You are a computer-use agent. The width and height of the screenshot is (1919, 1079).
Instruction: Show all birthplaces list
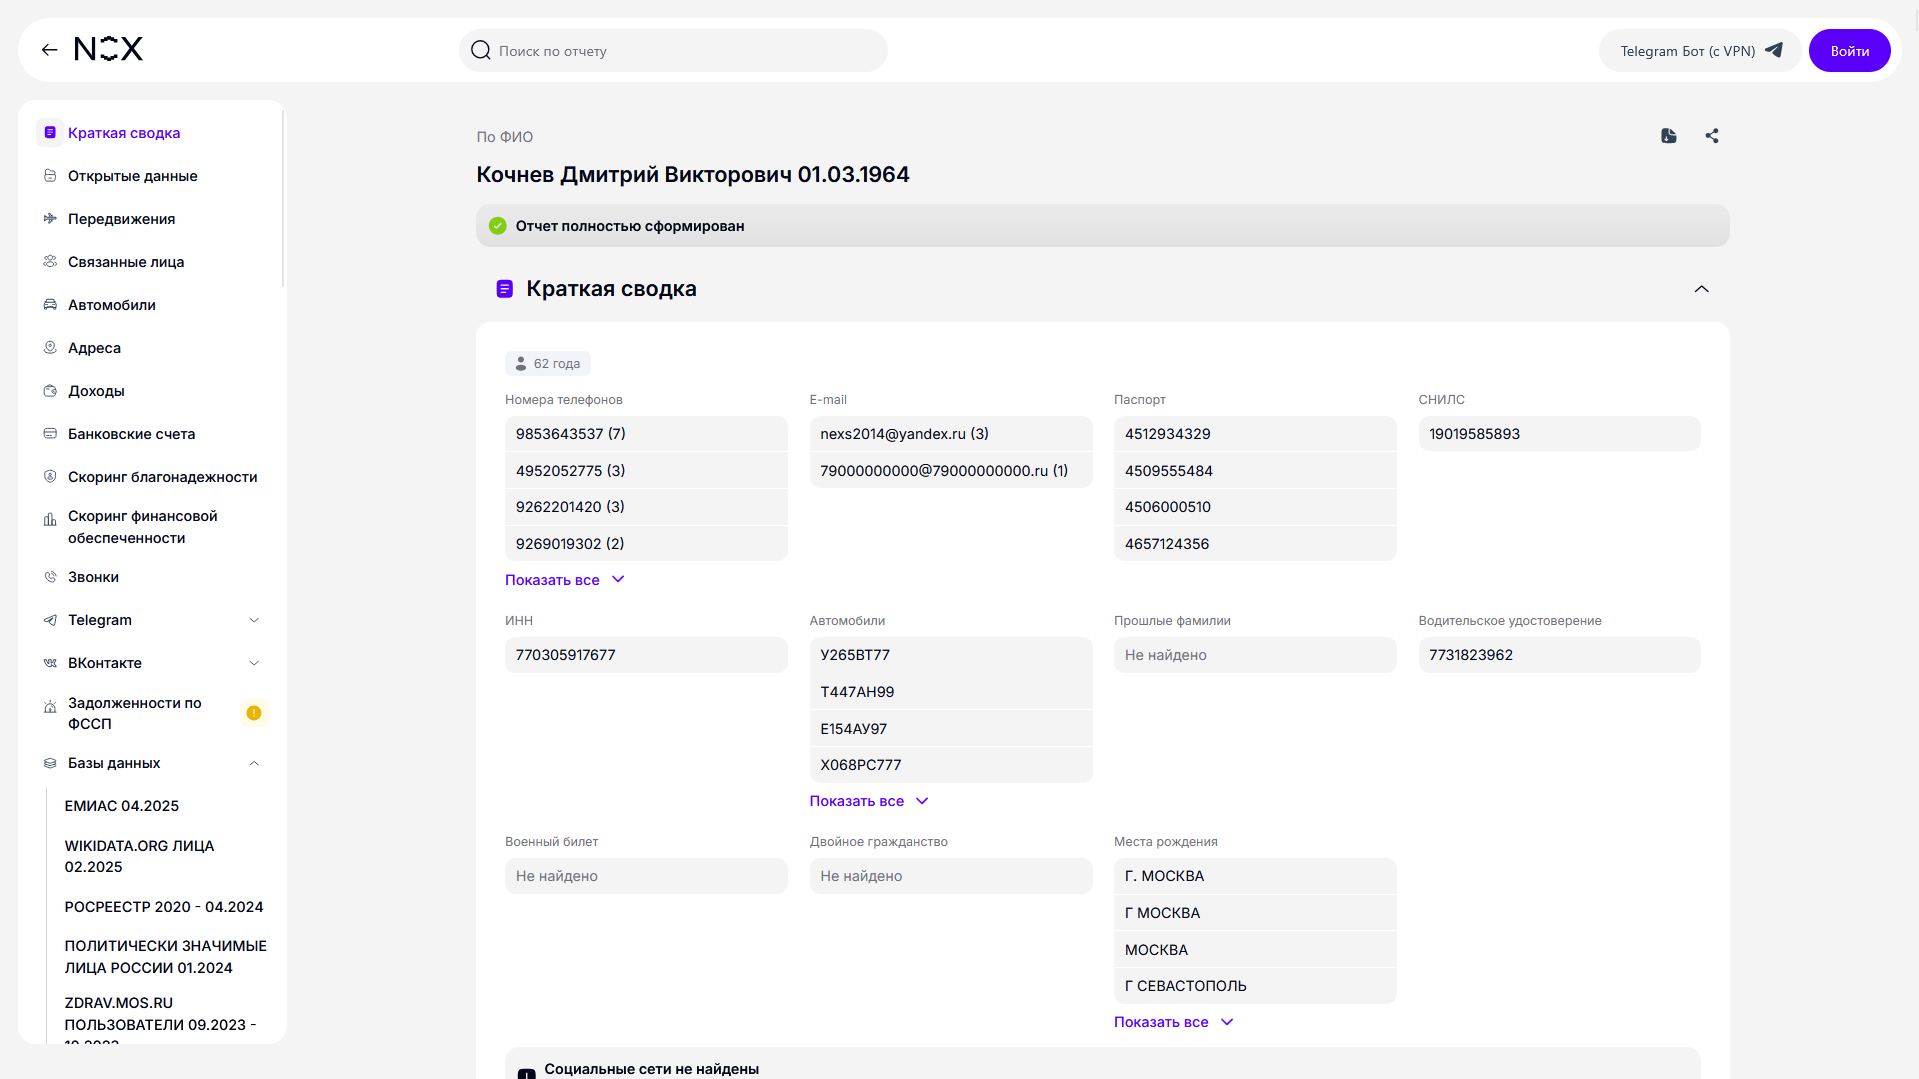1174,1022
